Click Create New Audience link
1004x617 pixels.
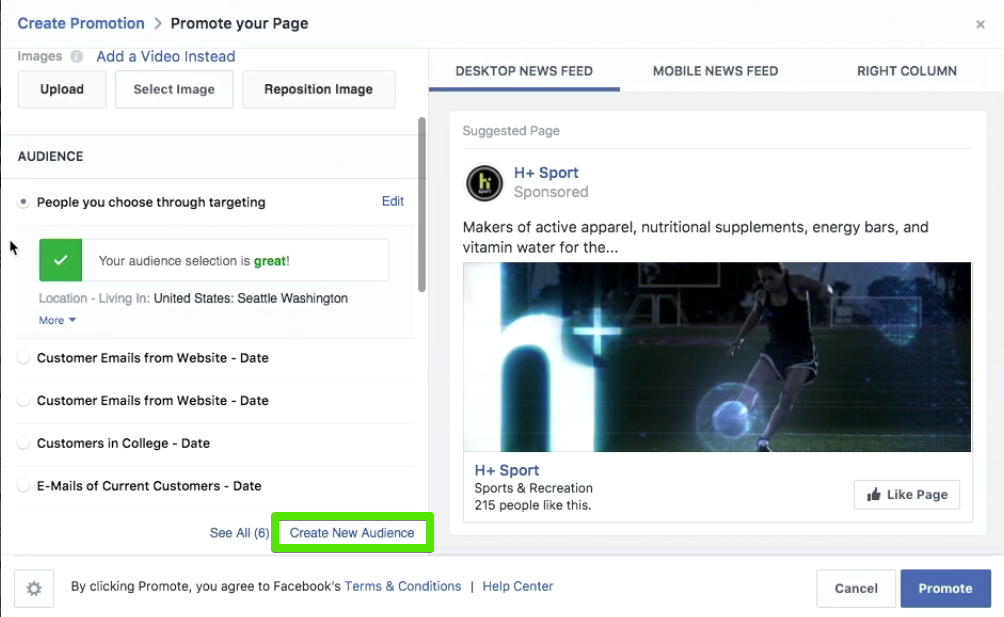pos(352,533)
